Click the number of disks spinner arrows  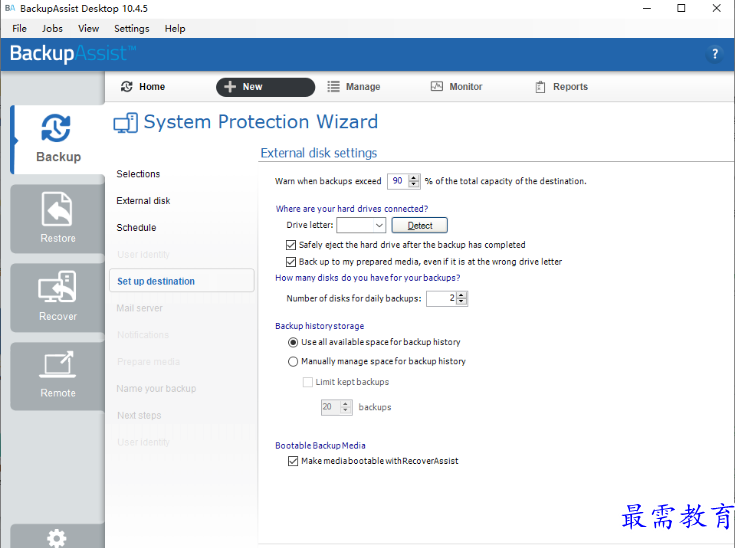(462, 299)
